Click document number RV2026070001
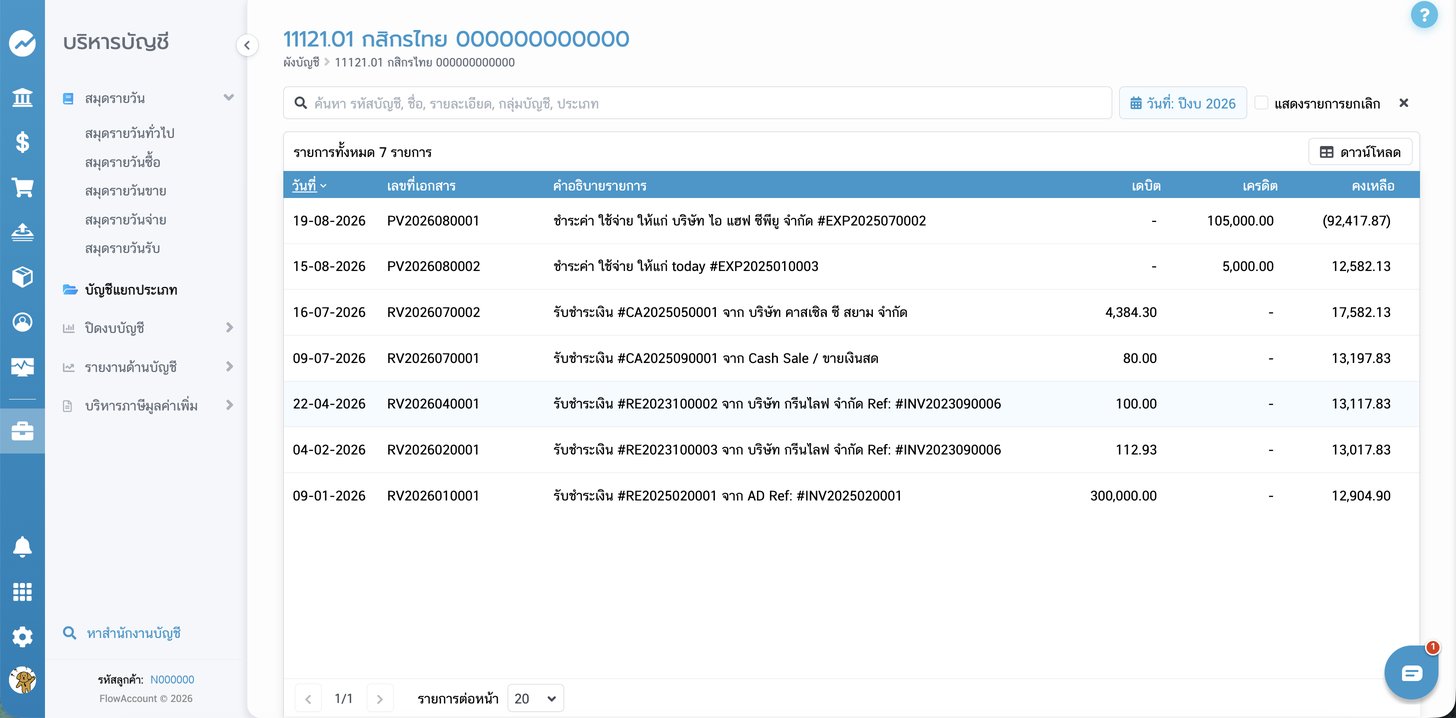The height and width of the screenshot is (718, 1456). [x=433, y=358]
